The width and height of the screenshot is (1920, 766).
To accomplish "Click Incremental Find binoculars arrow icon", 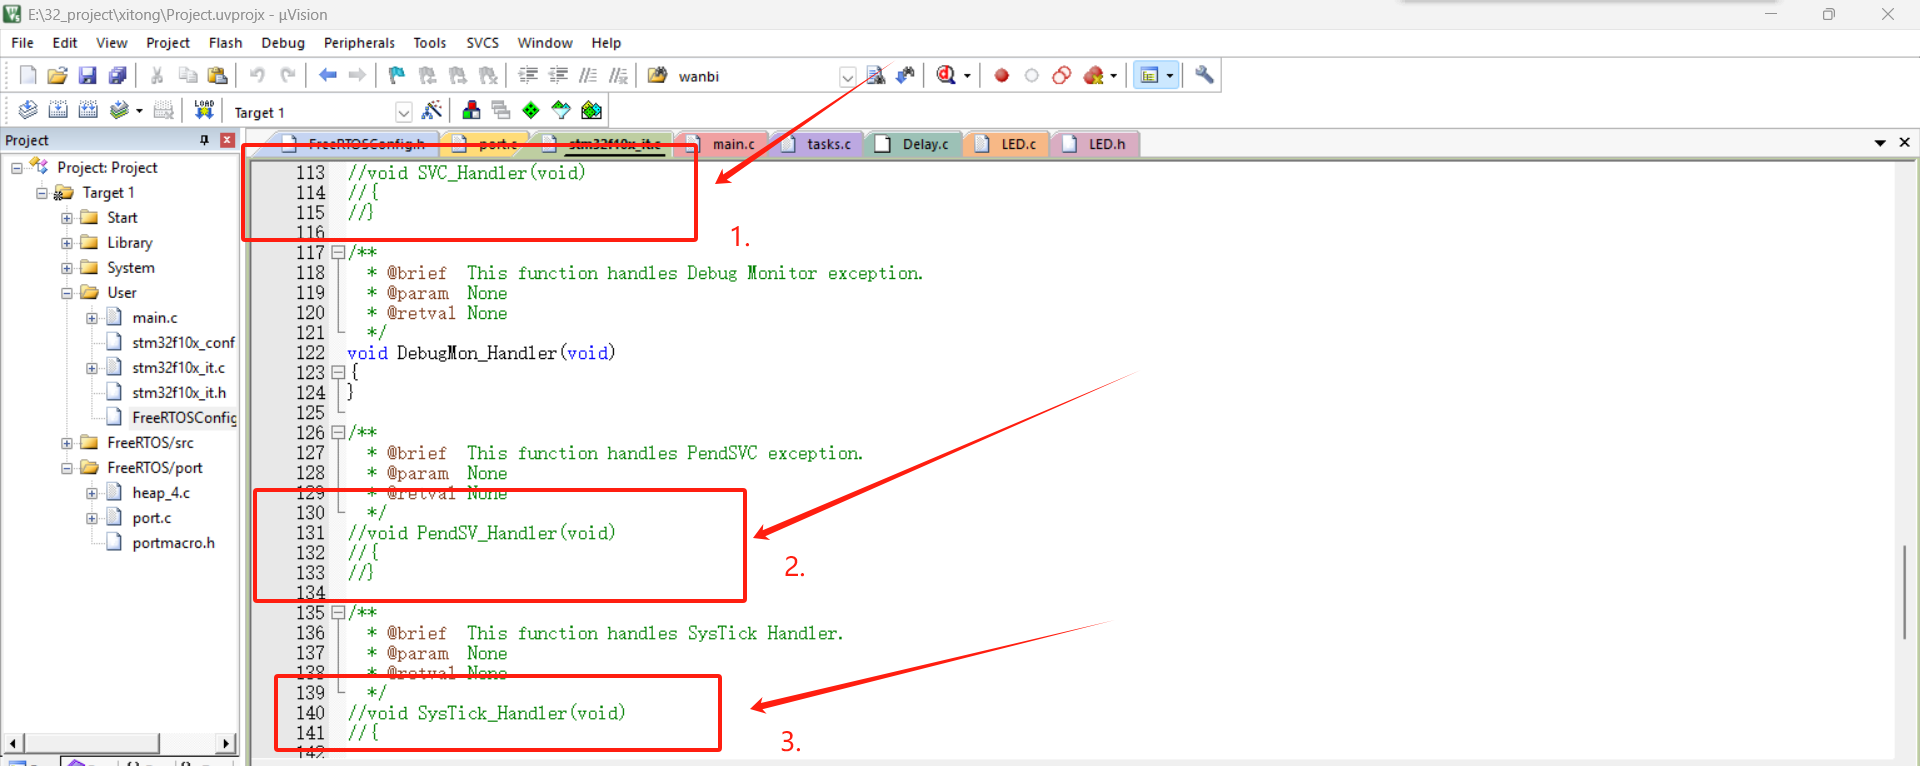I will click(x=905, y=75).
